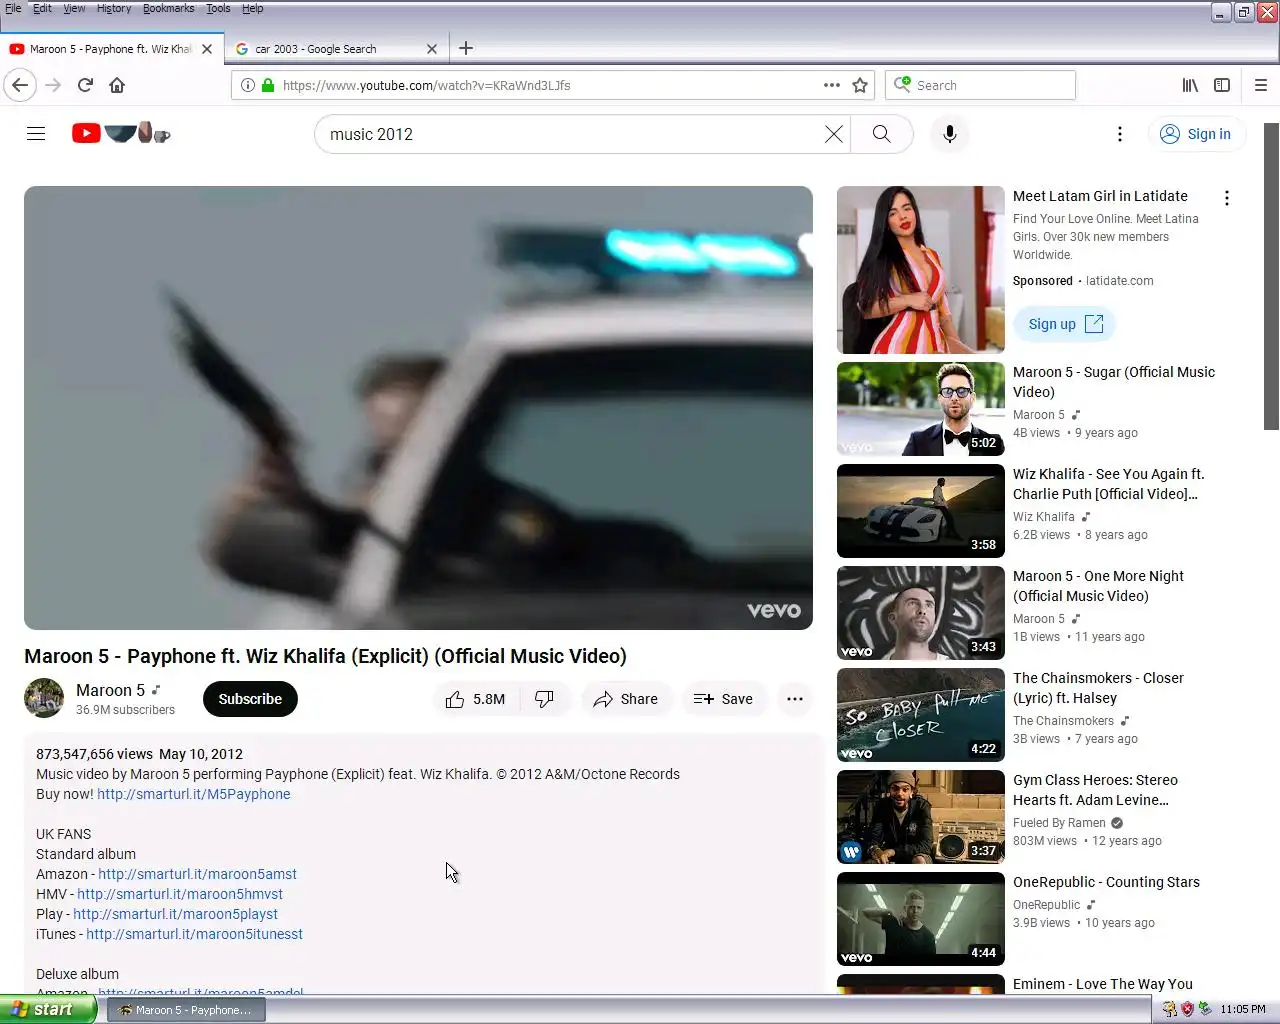Viewport: 1280px width, 1024px height.
Task: Open the Tools menu
Action: [218, 8]
